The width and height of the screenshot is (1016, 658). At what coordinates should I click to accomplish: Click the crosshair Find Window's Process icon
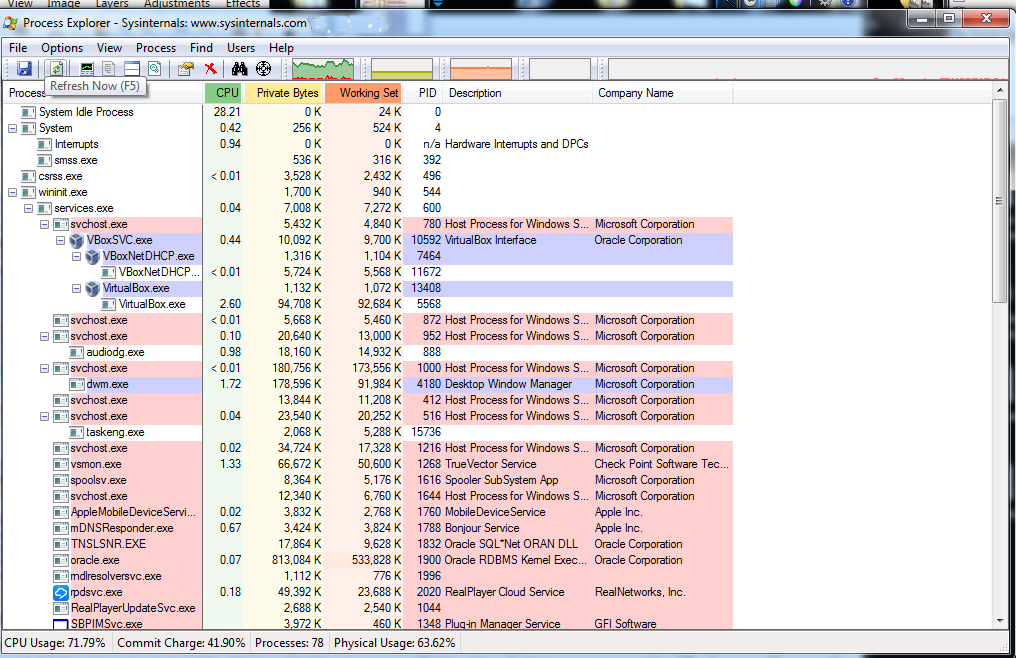click(x=263, y=69)
